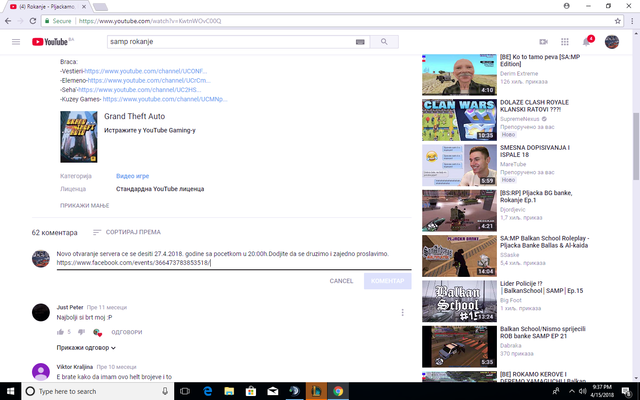
Task: Open Lider Policije Balkan School thumbnail
Action: [x=459, y=301]
